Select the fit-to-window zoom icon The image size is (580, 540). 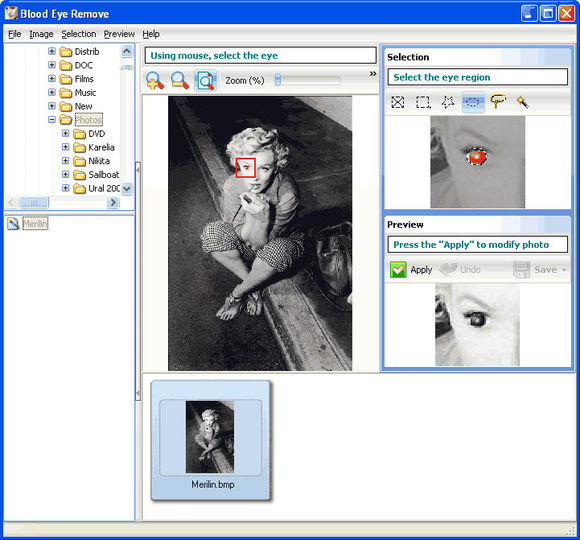205,80
